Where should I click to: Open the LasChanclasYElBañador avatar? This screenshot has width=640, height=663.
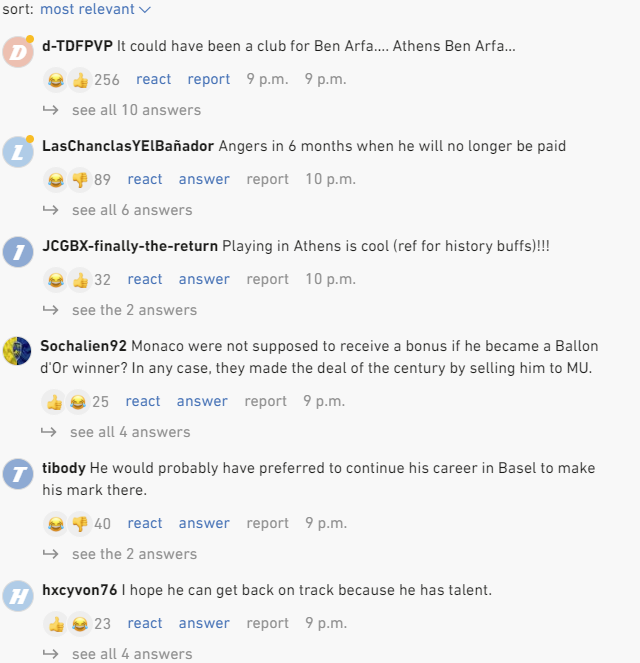click(x=18, y=152)
